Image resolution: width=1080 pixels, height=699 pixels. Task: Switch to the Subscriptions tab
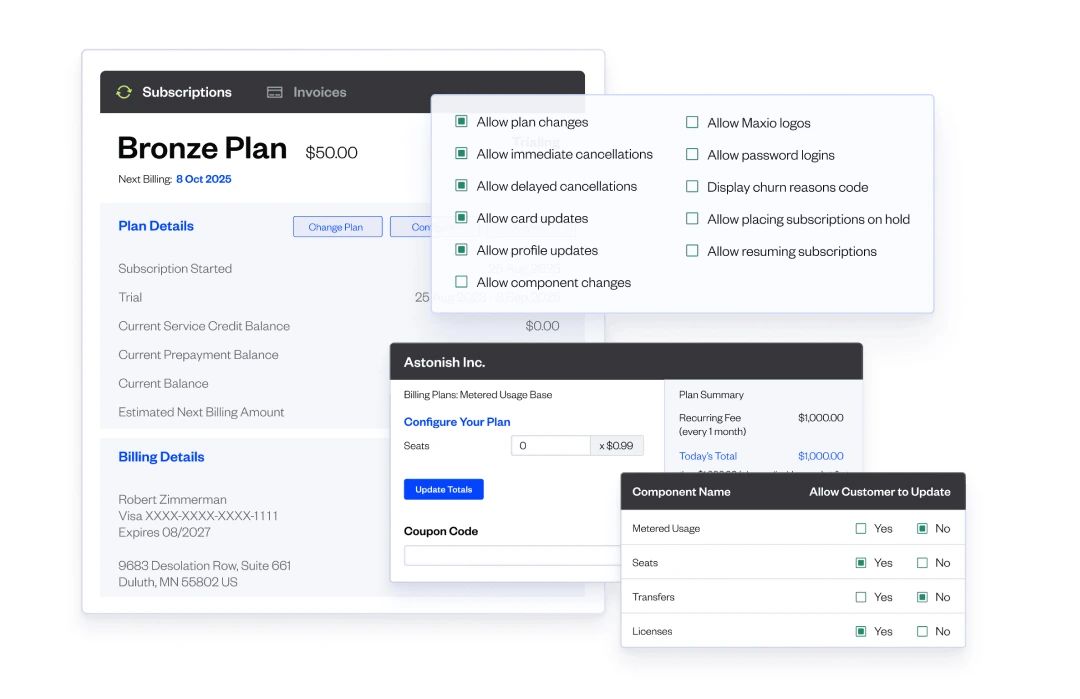click(187, 92)
